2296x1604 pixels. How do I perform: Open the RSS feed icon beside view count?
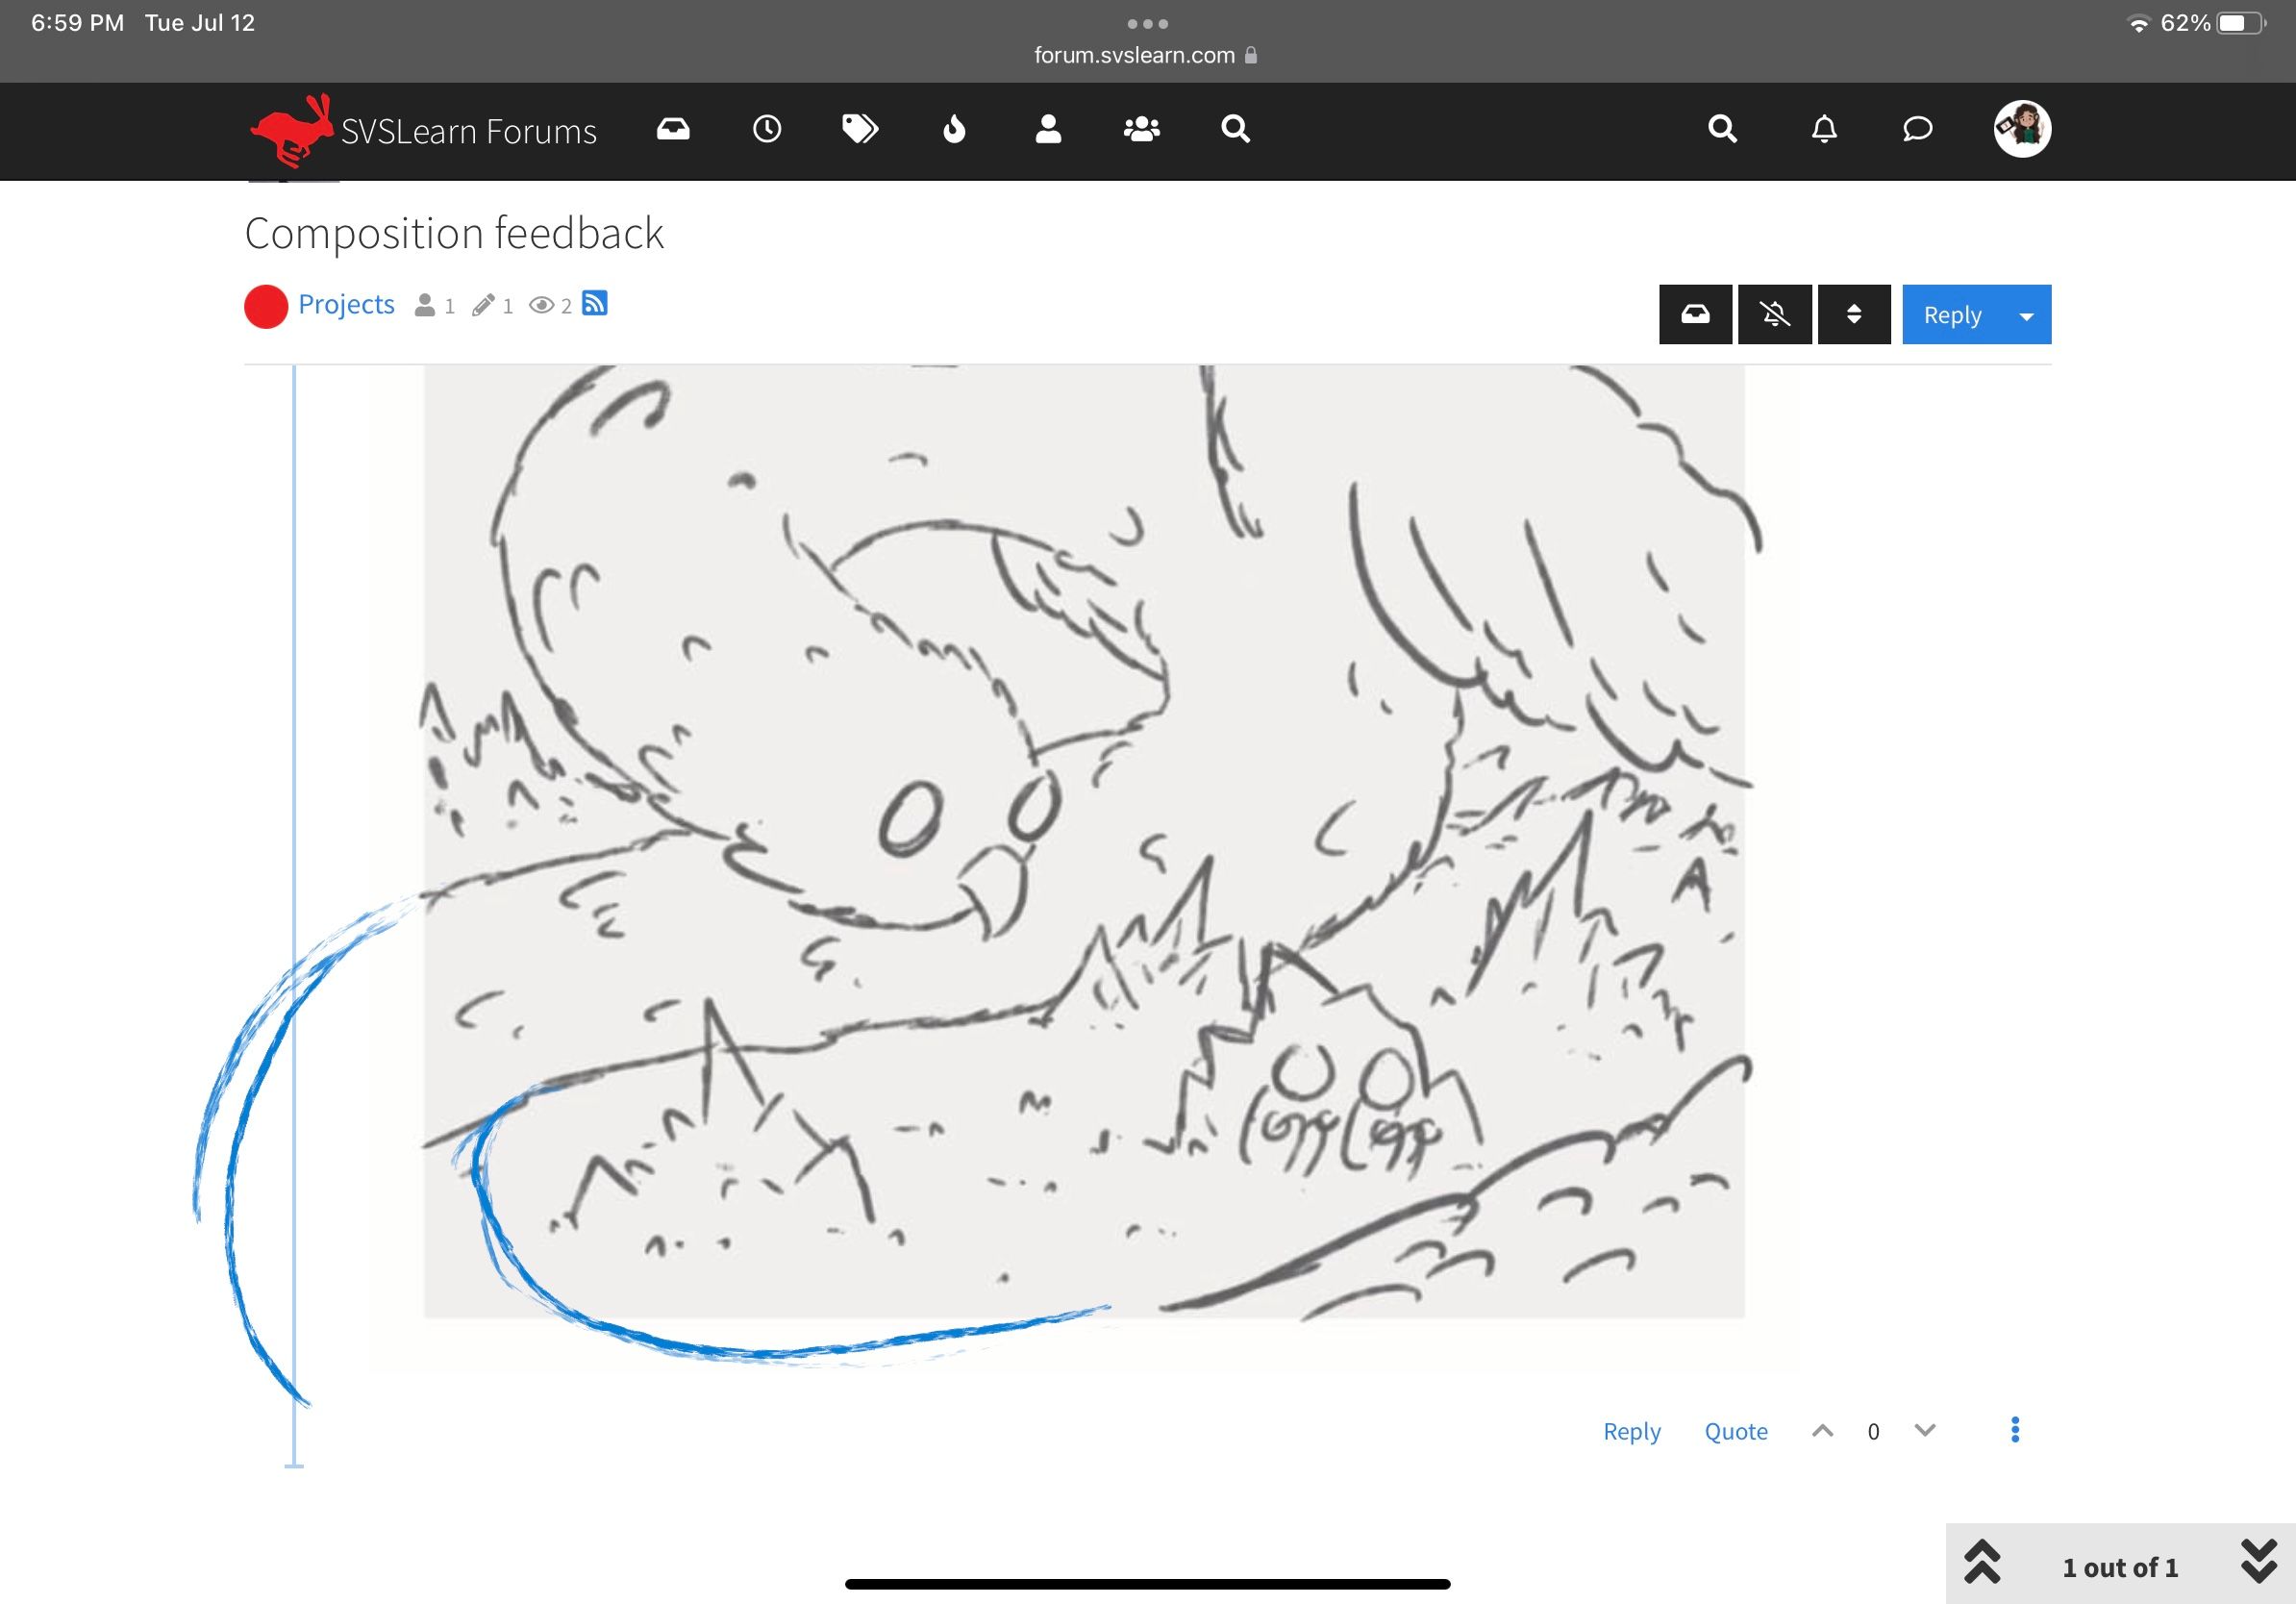pyautogui.click(x=595, y=303)
